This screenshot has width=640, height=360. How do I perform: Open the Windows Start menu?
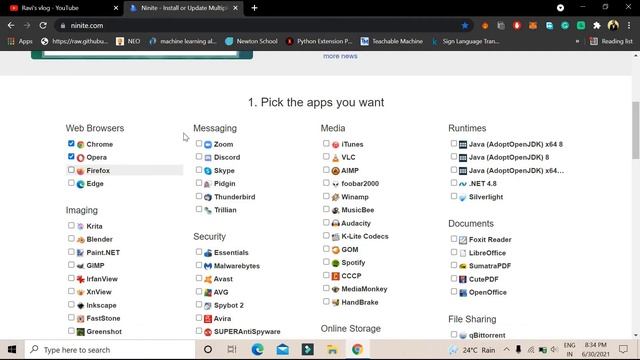(12, 349)
